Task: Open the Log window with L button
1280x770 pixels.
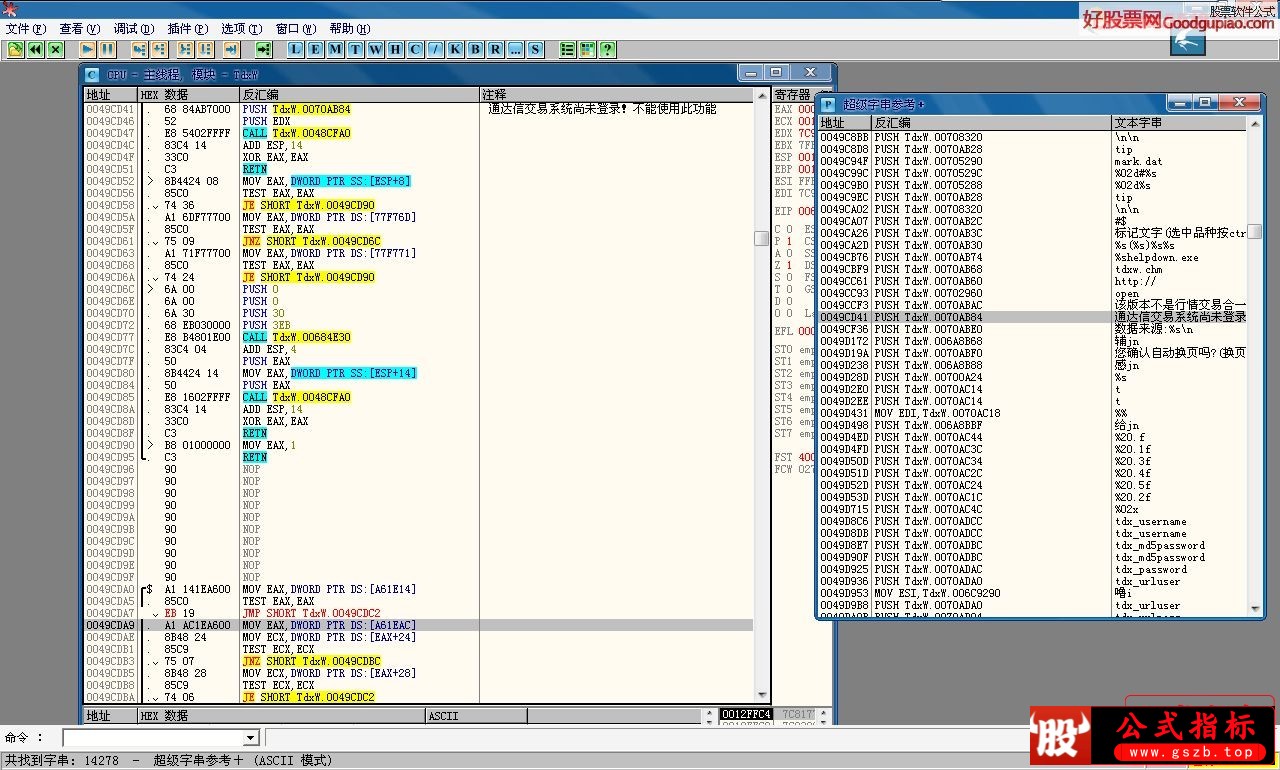Action: (296, 49)
